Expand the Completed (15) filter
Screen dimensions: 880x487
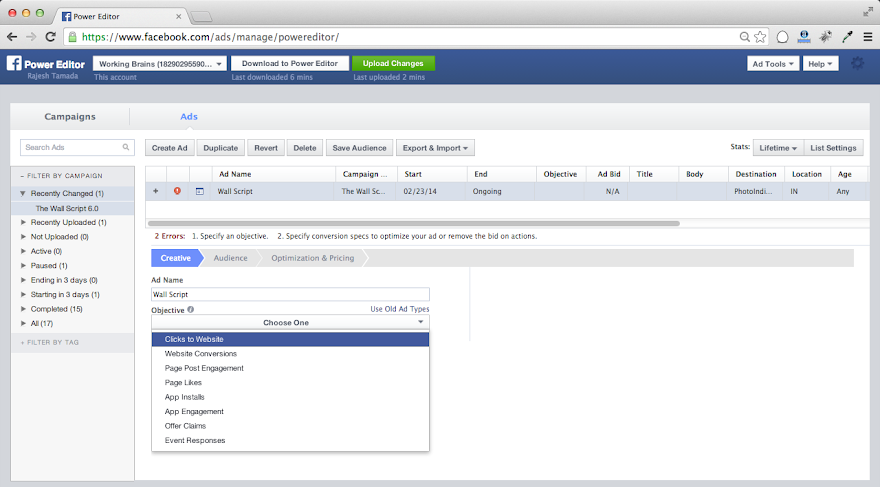click(x=23, y=309)
